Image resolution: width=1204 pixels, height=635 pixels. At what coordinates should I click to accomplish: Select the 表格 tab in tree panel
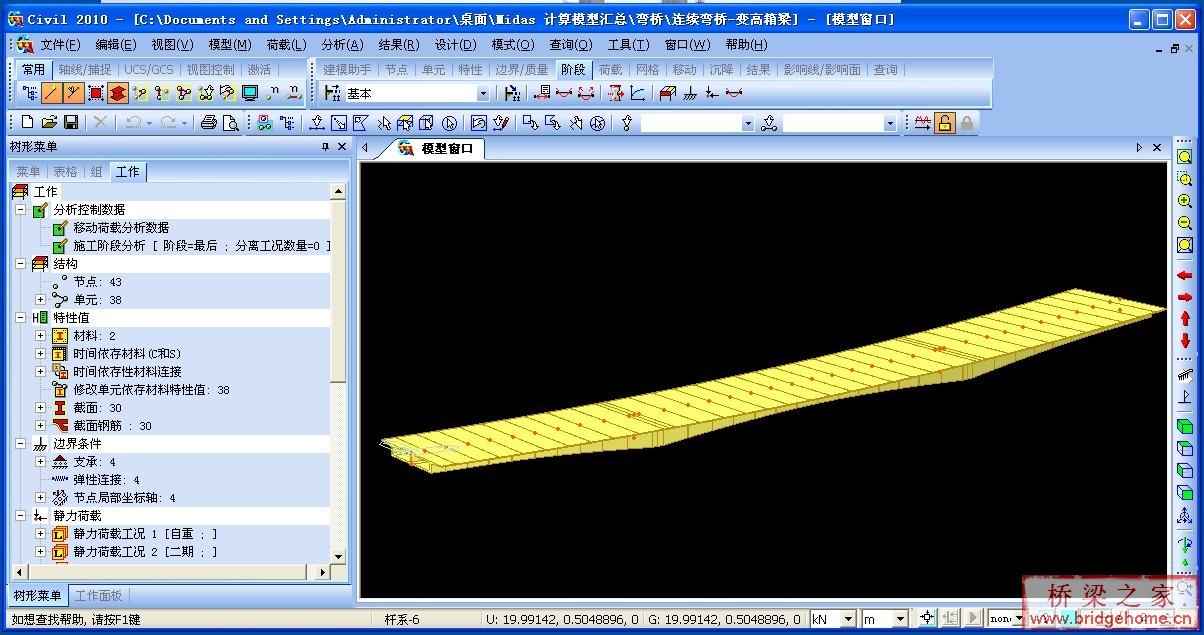[65, 172]
